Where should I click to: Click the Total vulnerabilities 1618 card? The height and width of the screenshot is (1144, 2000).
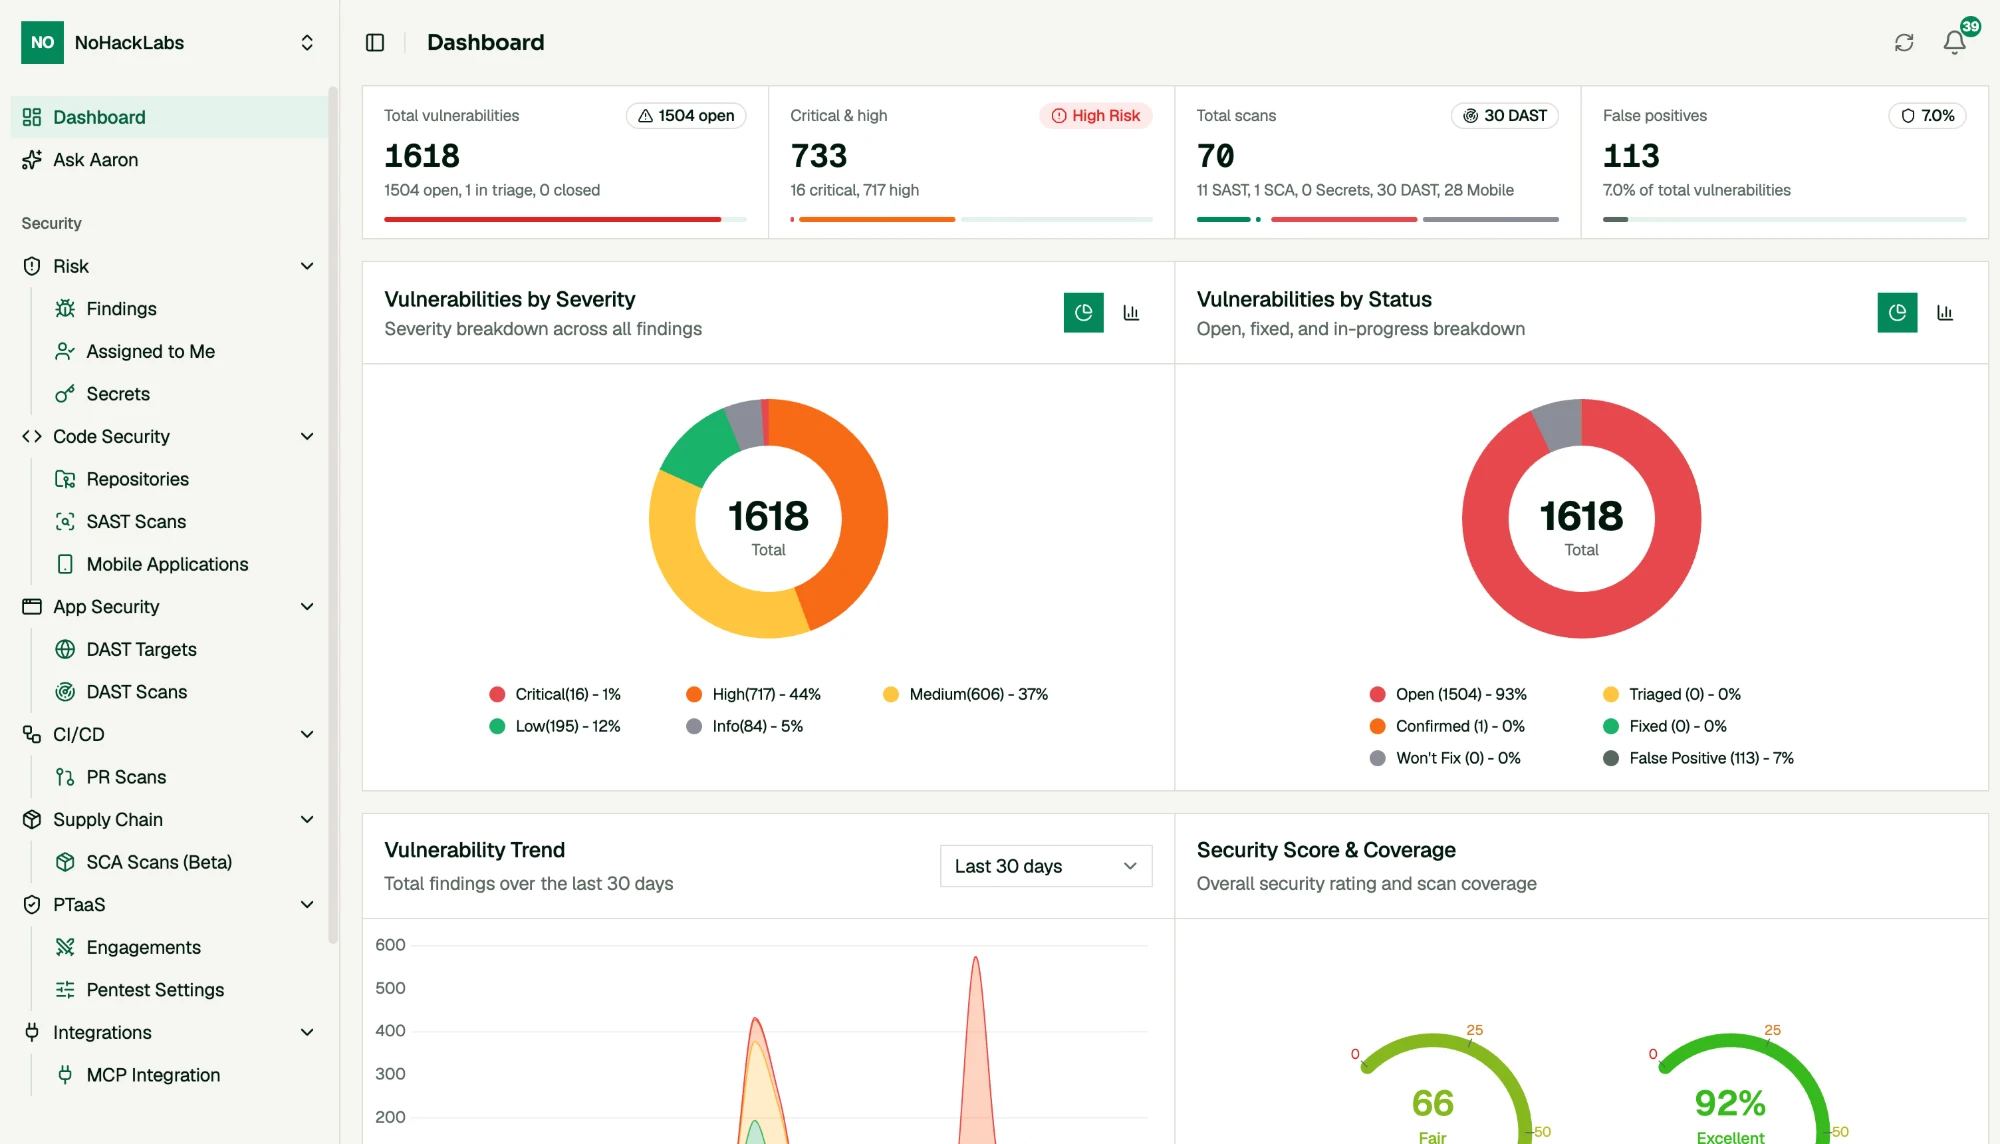(565, 162)
